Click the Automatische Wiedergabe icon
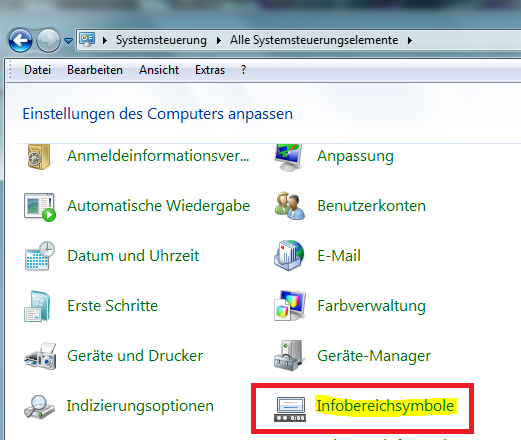Screen dimensions: 521x440 click(40, 207)
